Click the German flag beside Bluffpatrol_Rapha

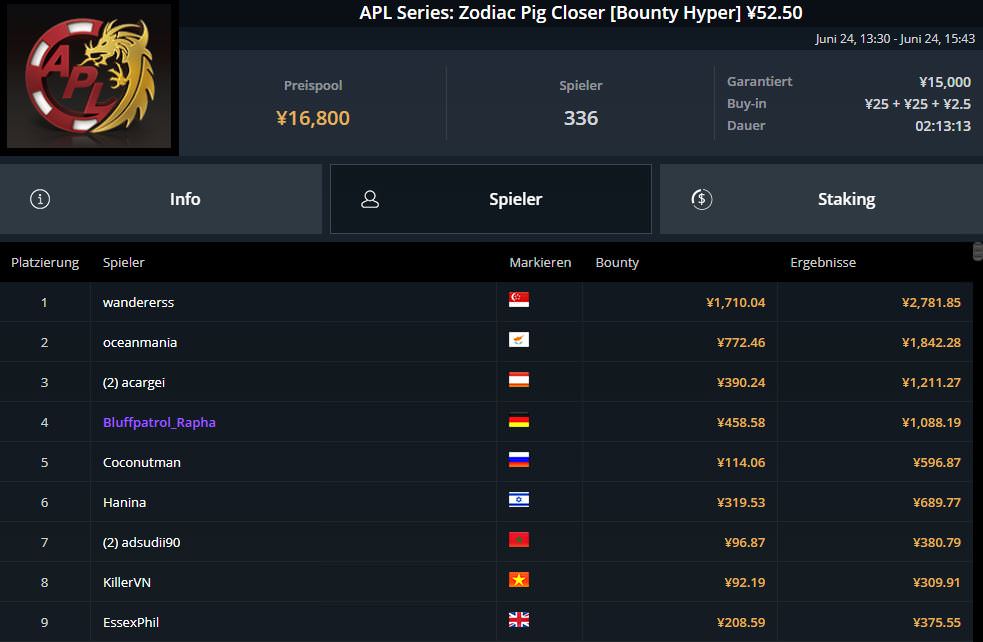[x=519, y=421]
